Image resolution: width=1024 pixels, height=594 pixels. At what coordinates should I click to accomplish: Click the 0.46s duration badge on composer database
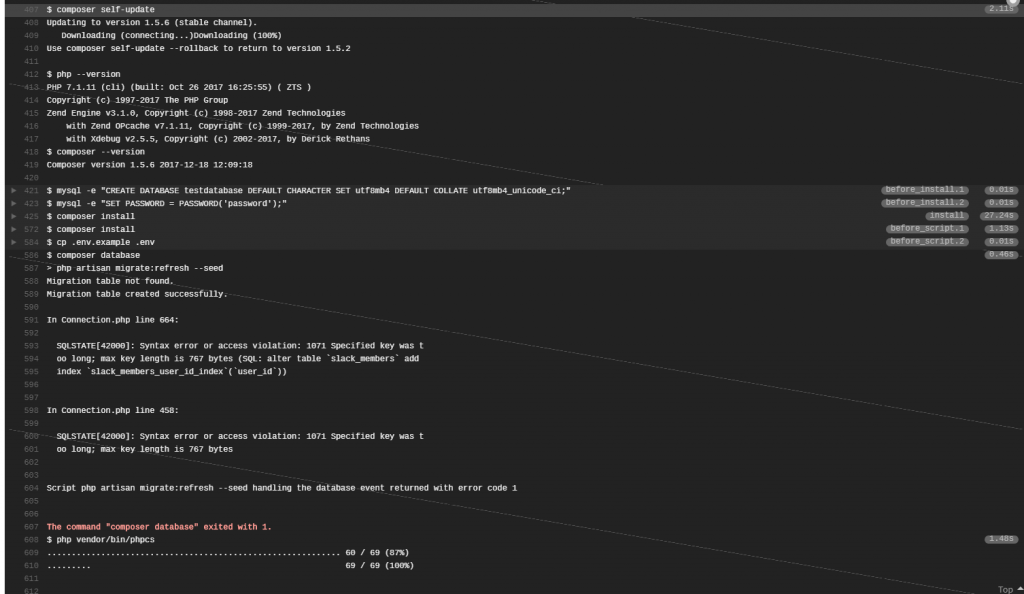1001,255
